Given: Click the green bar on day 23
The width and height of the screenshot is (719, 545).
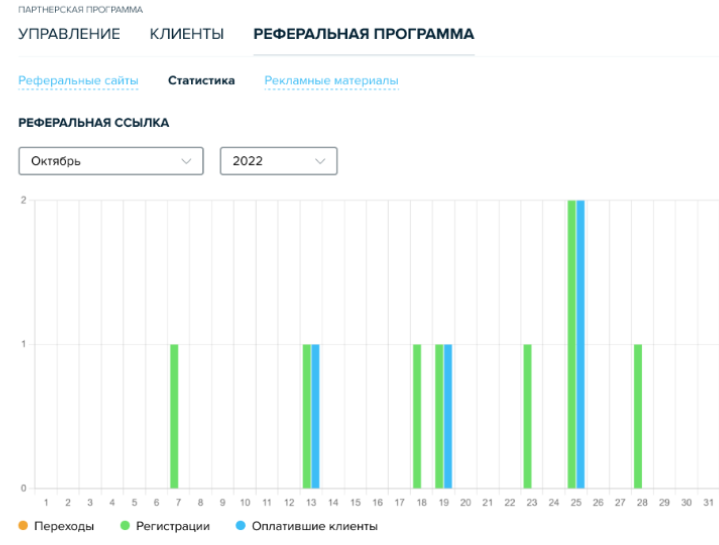Looking at the screenshot, I should [x=527, y=416].
